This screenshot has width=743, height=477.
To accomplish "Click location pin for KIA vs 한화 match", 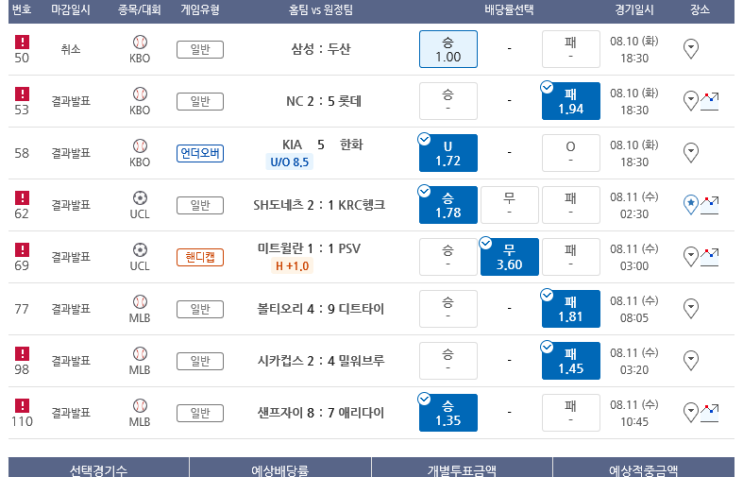I will pyautogui.click(x=691, y=153).
